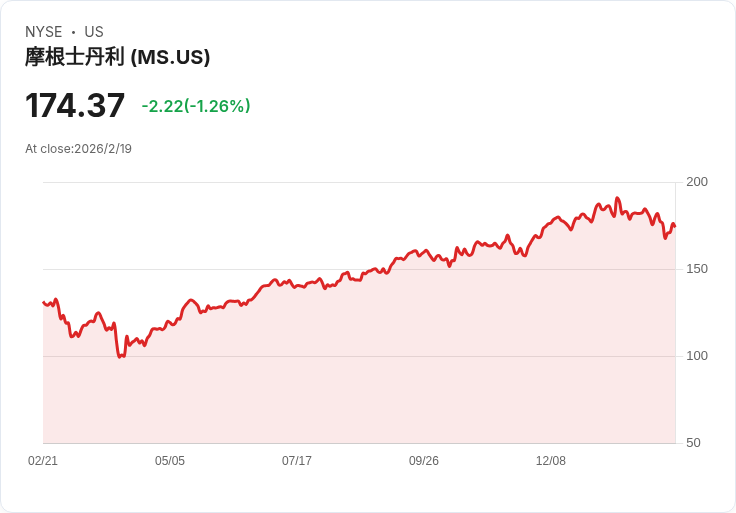Image resolution: width=736 pixels, height=513 pixels.
Task: Click the 100 y-axis label
Action: pyautogui.click(x=697, y=356)
